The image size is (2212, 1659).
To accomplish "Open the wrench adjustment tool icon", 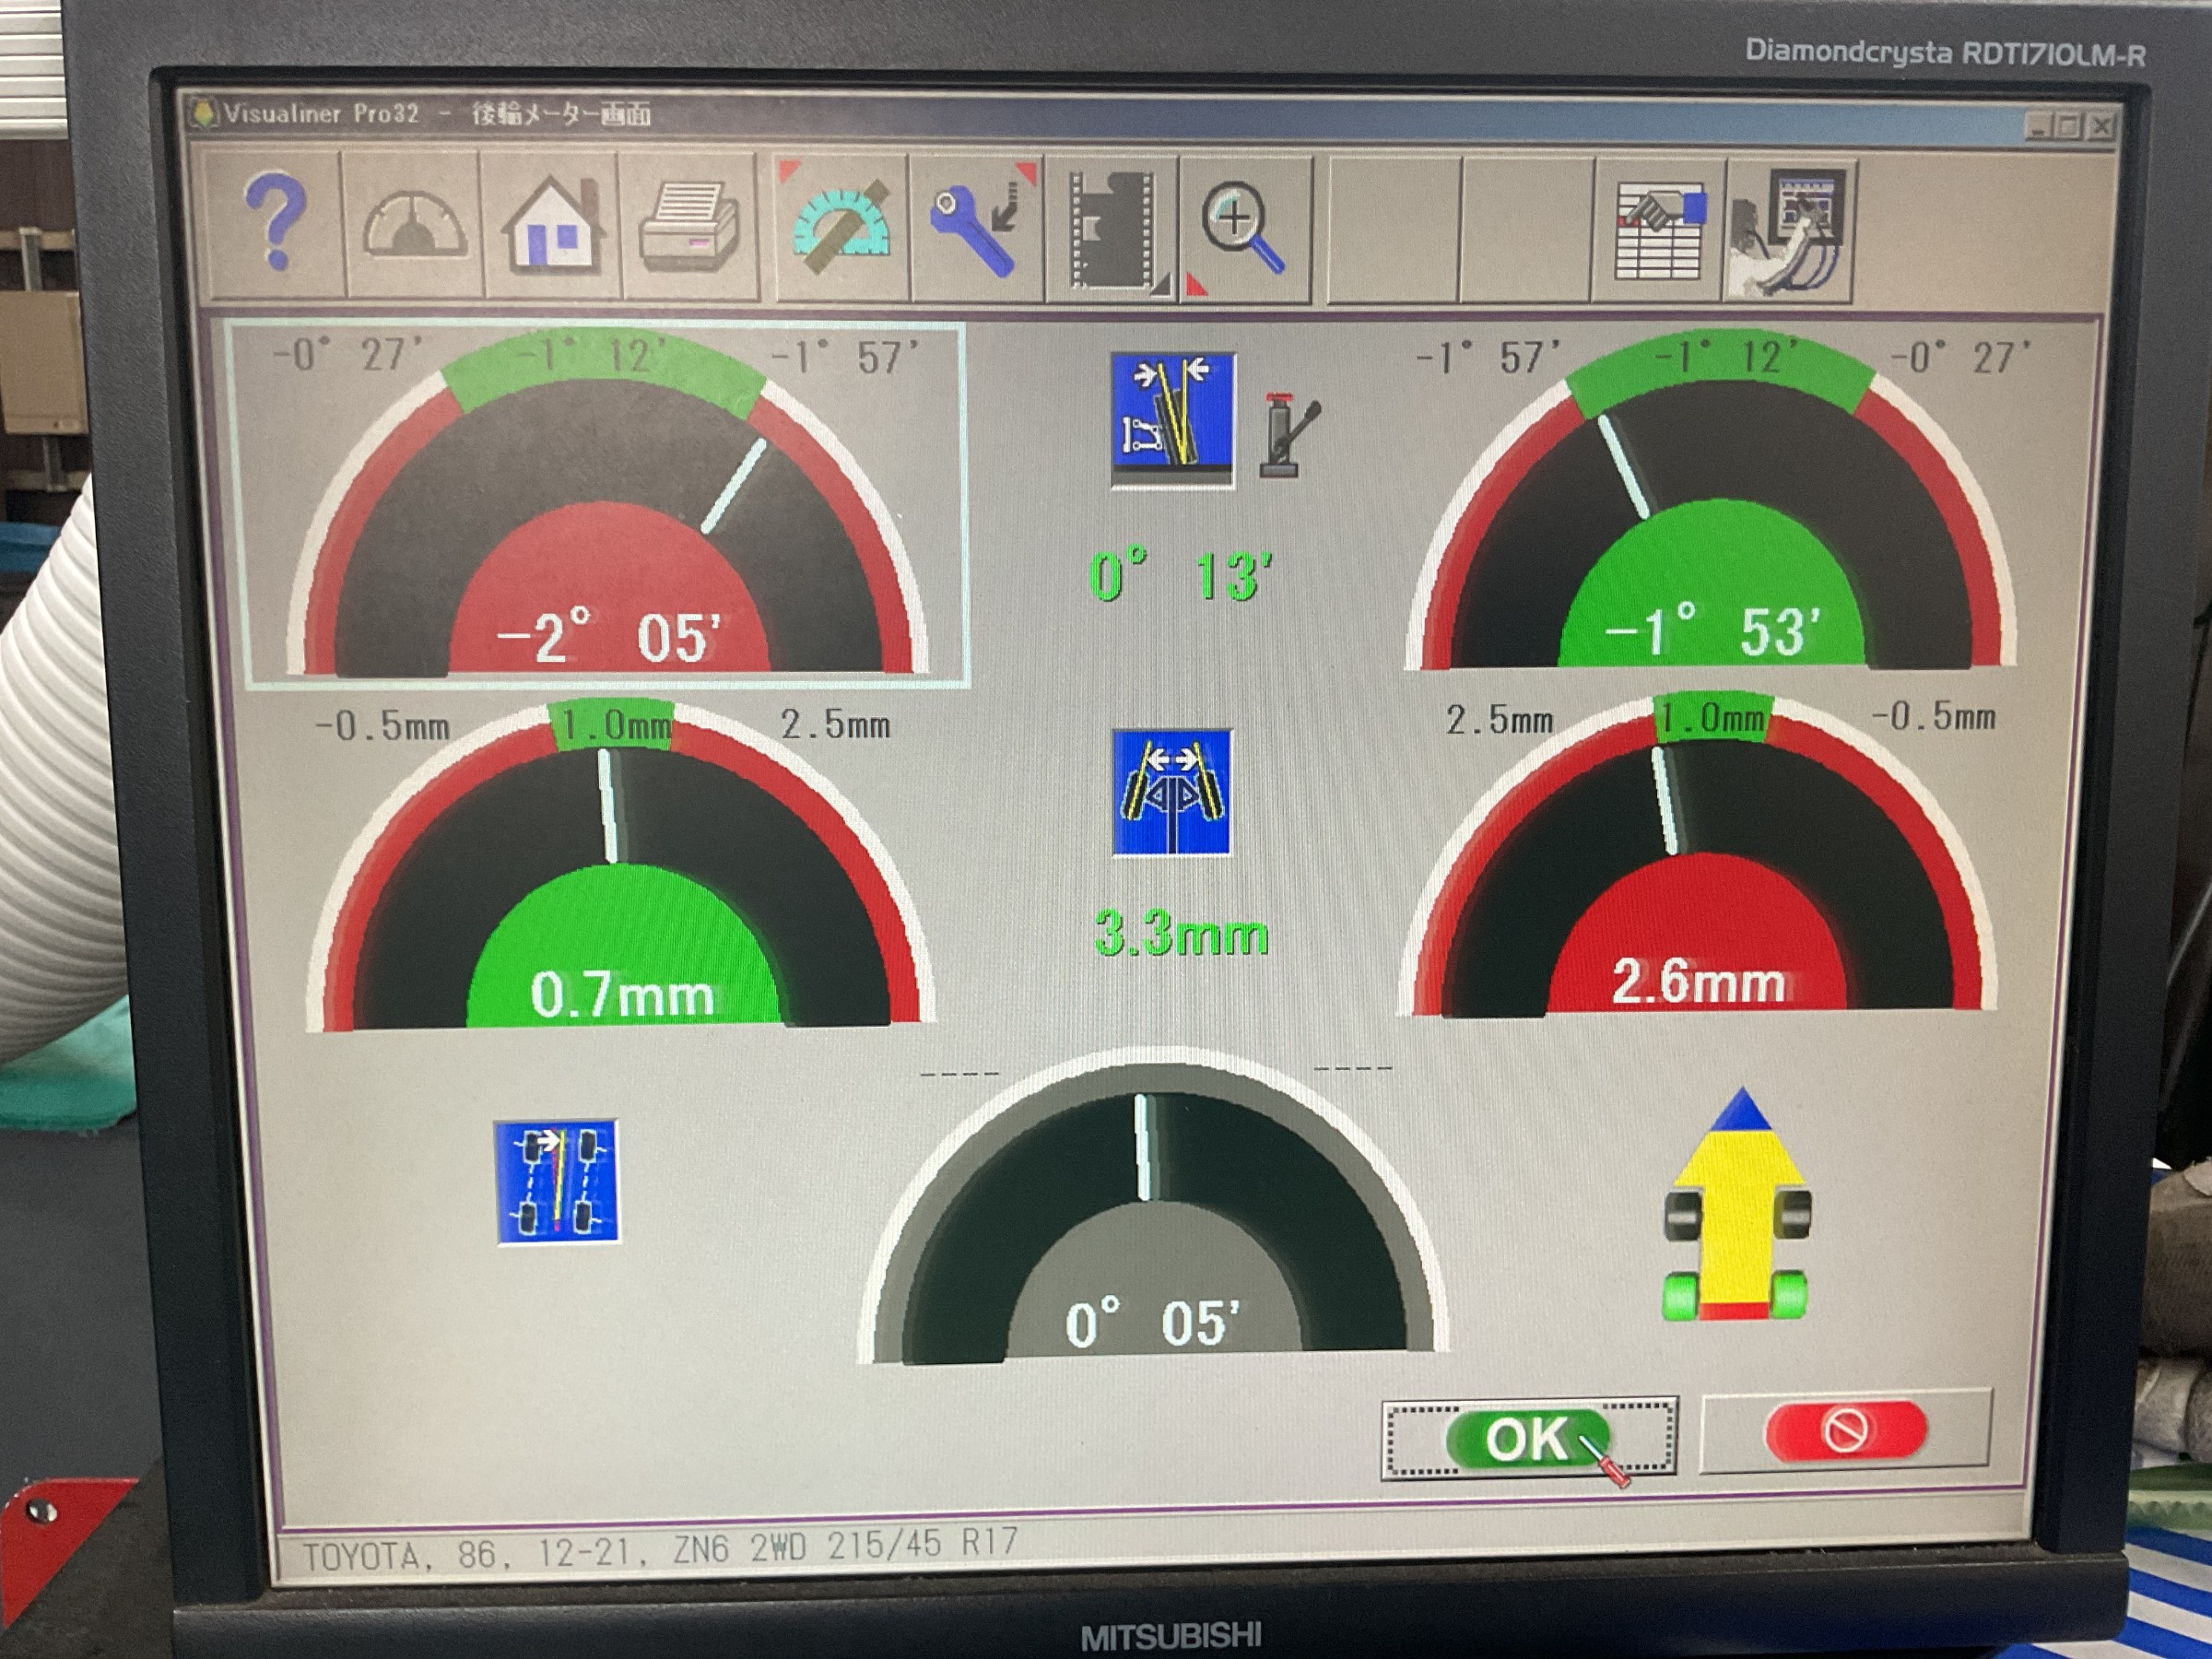I will [978, 229].
